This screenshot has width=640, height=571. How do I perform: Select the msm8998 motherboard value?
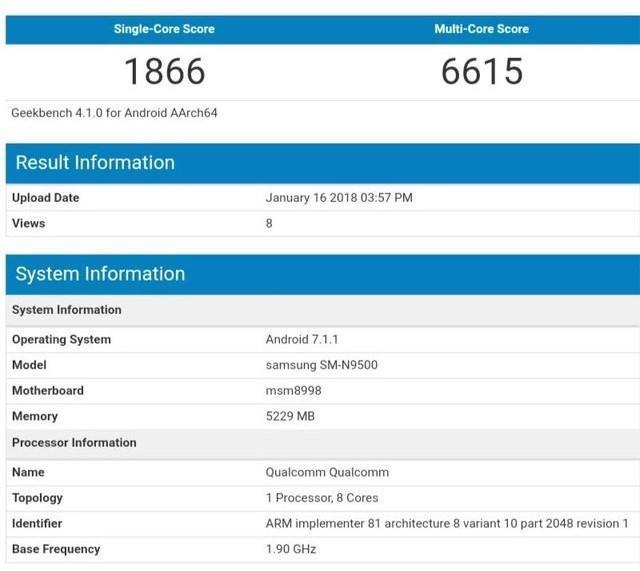[294, 391]
